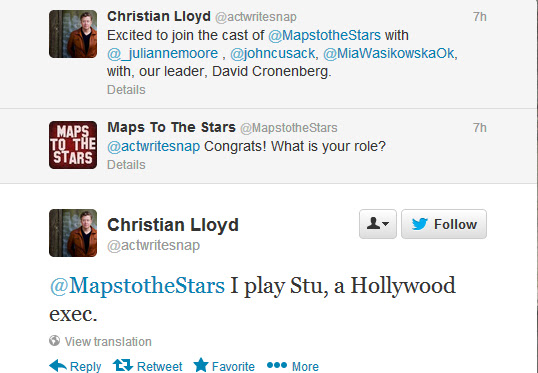
Task: Click the large @MapstotheStars mention
Action: pyautogui.click(x=137, y=285)
